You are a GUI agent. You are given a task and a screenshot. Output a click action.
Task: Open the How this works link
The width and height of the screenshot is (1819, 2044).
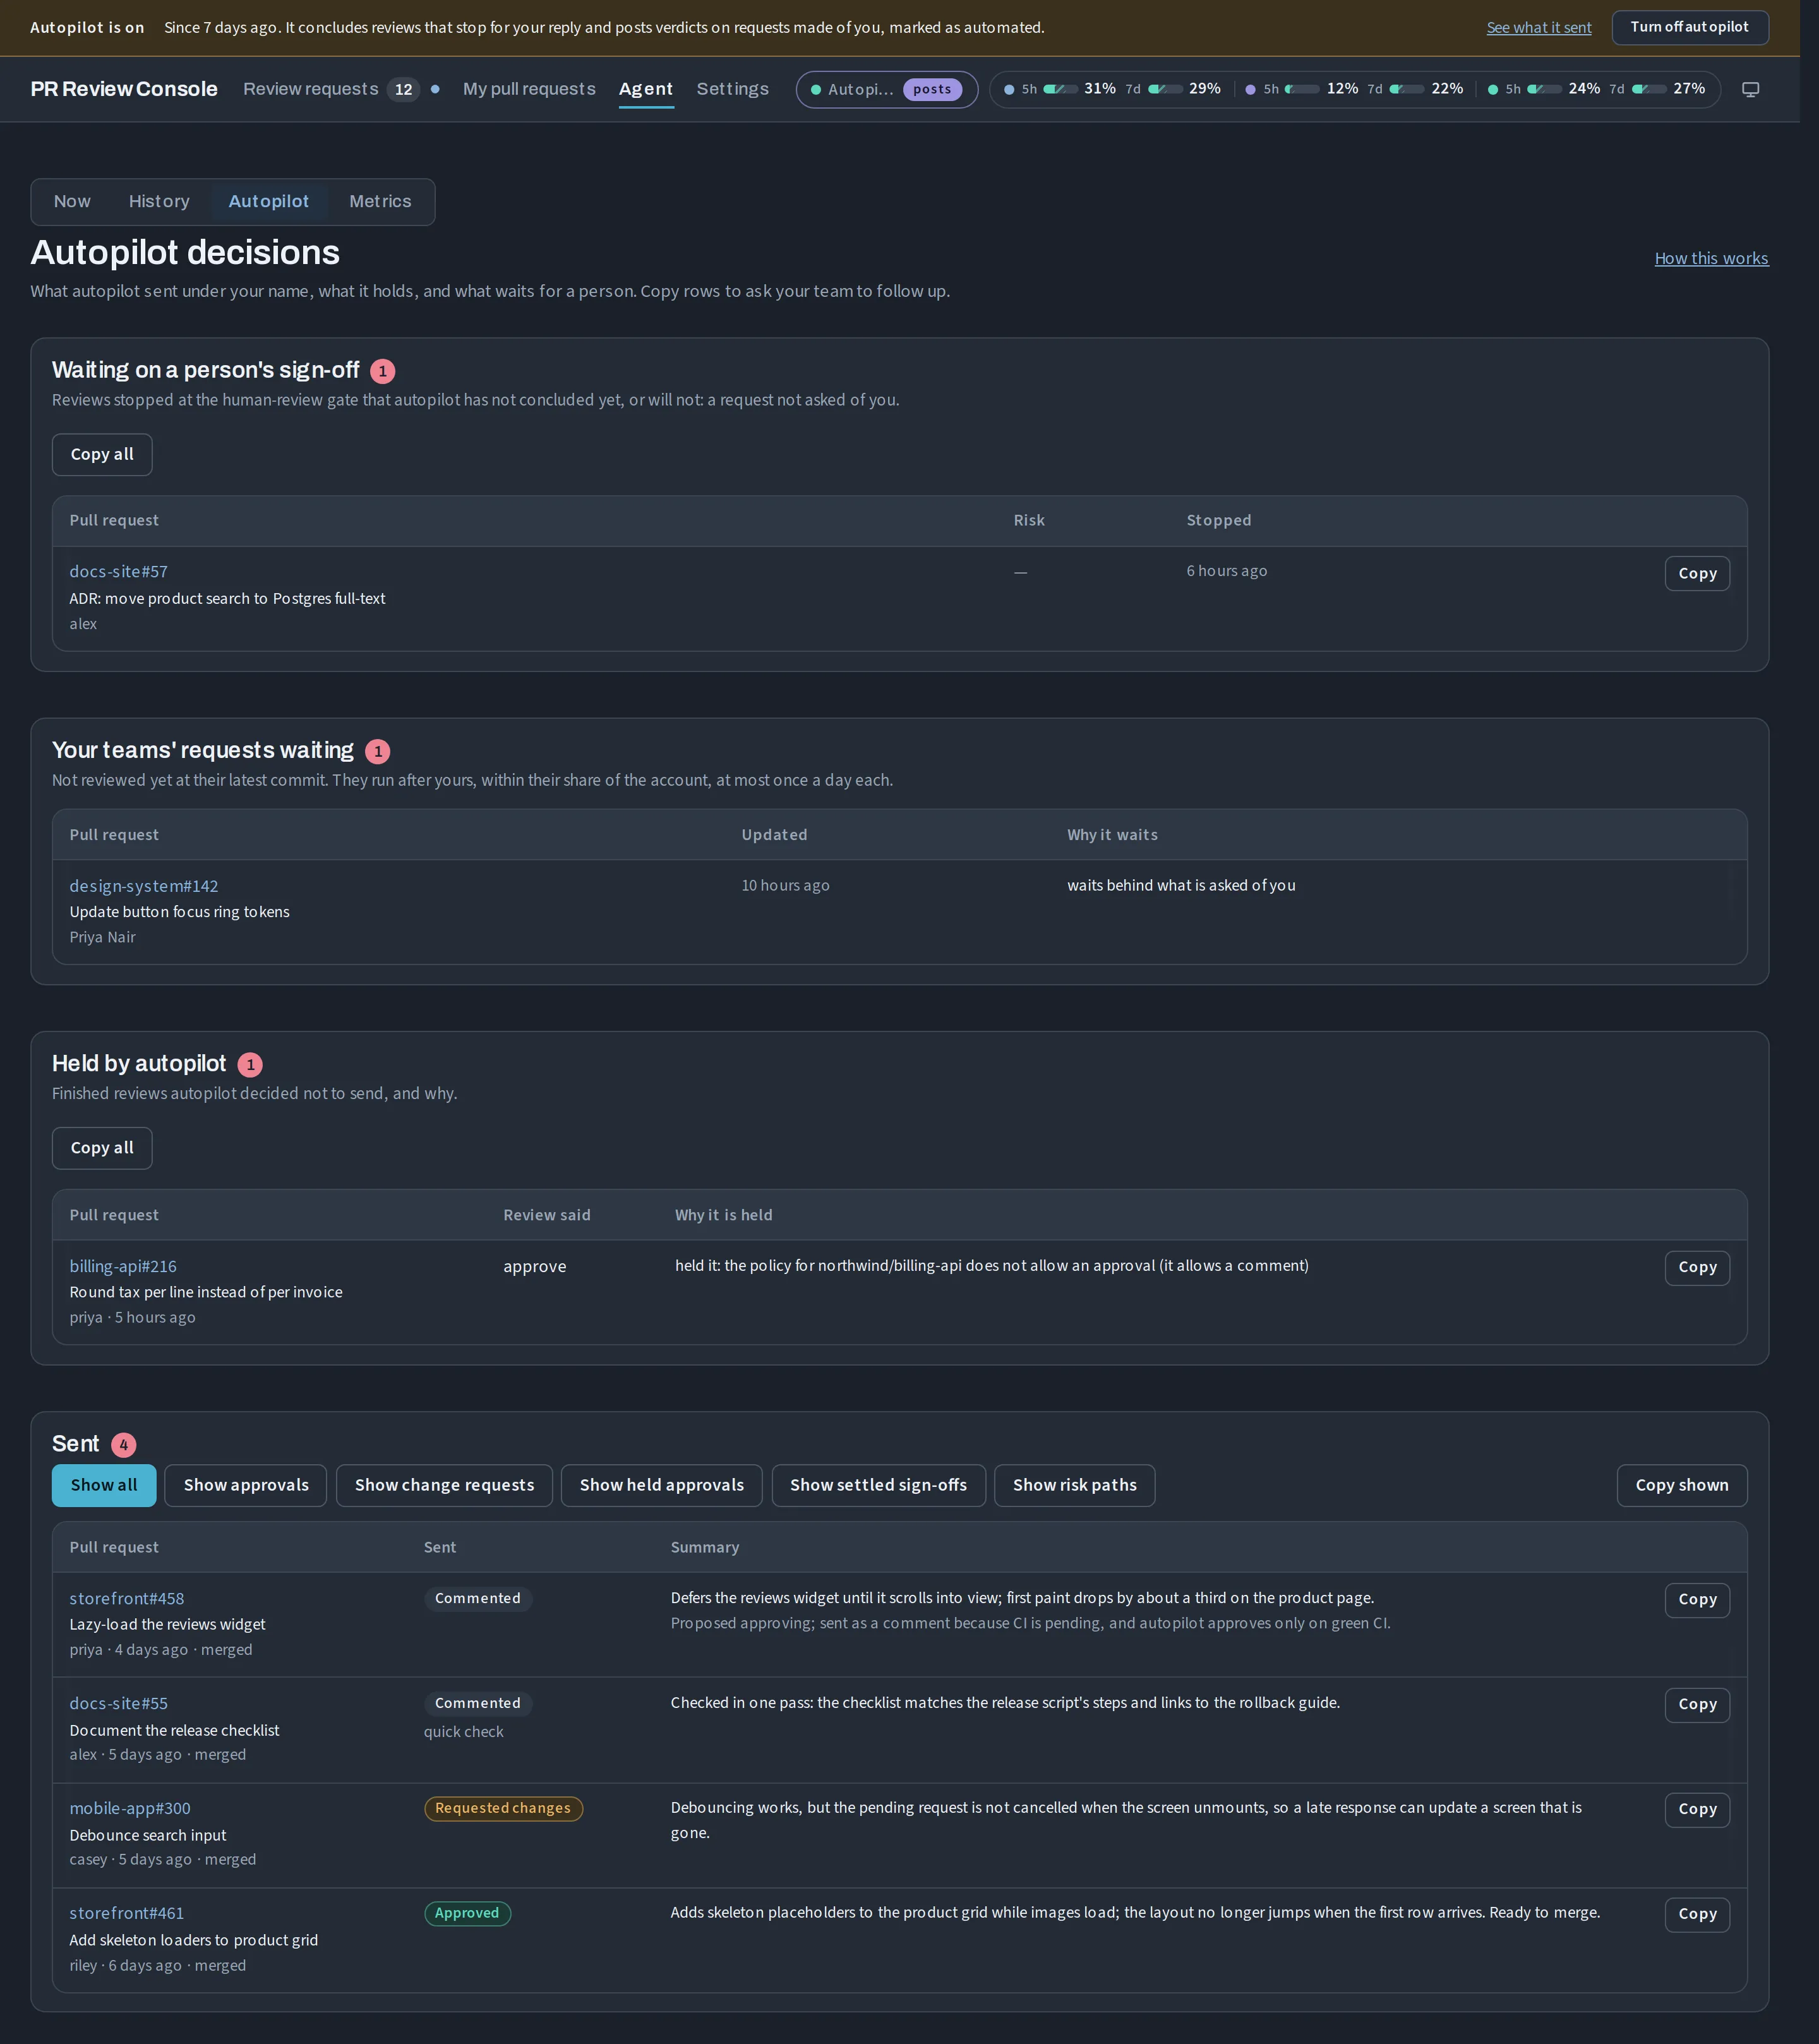pyautogui.click(x=1711, y=258)
